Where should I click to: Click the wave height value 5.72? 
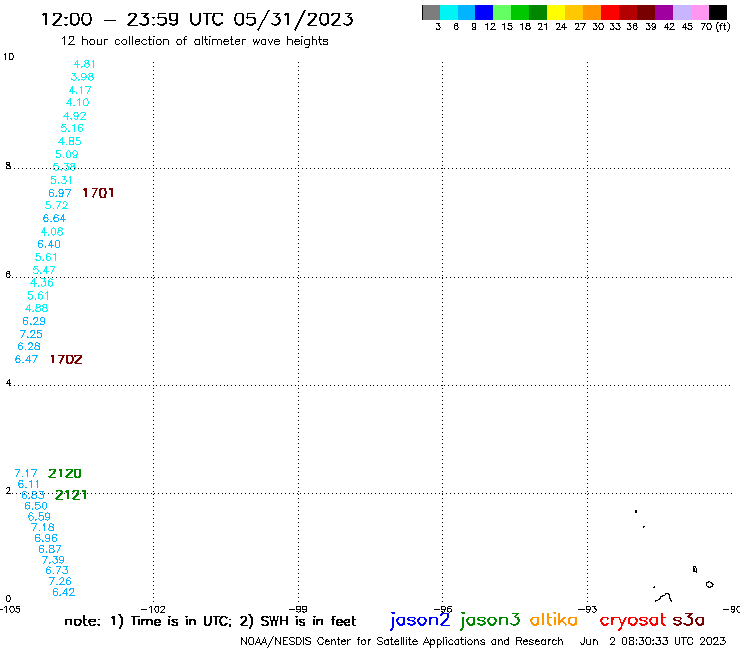click(57, 205)
